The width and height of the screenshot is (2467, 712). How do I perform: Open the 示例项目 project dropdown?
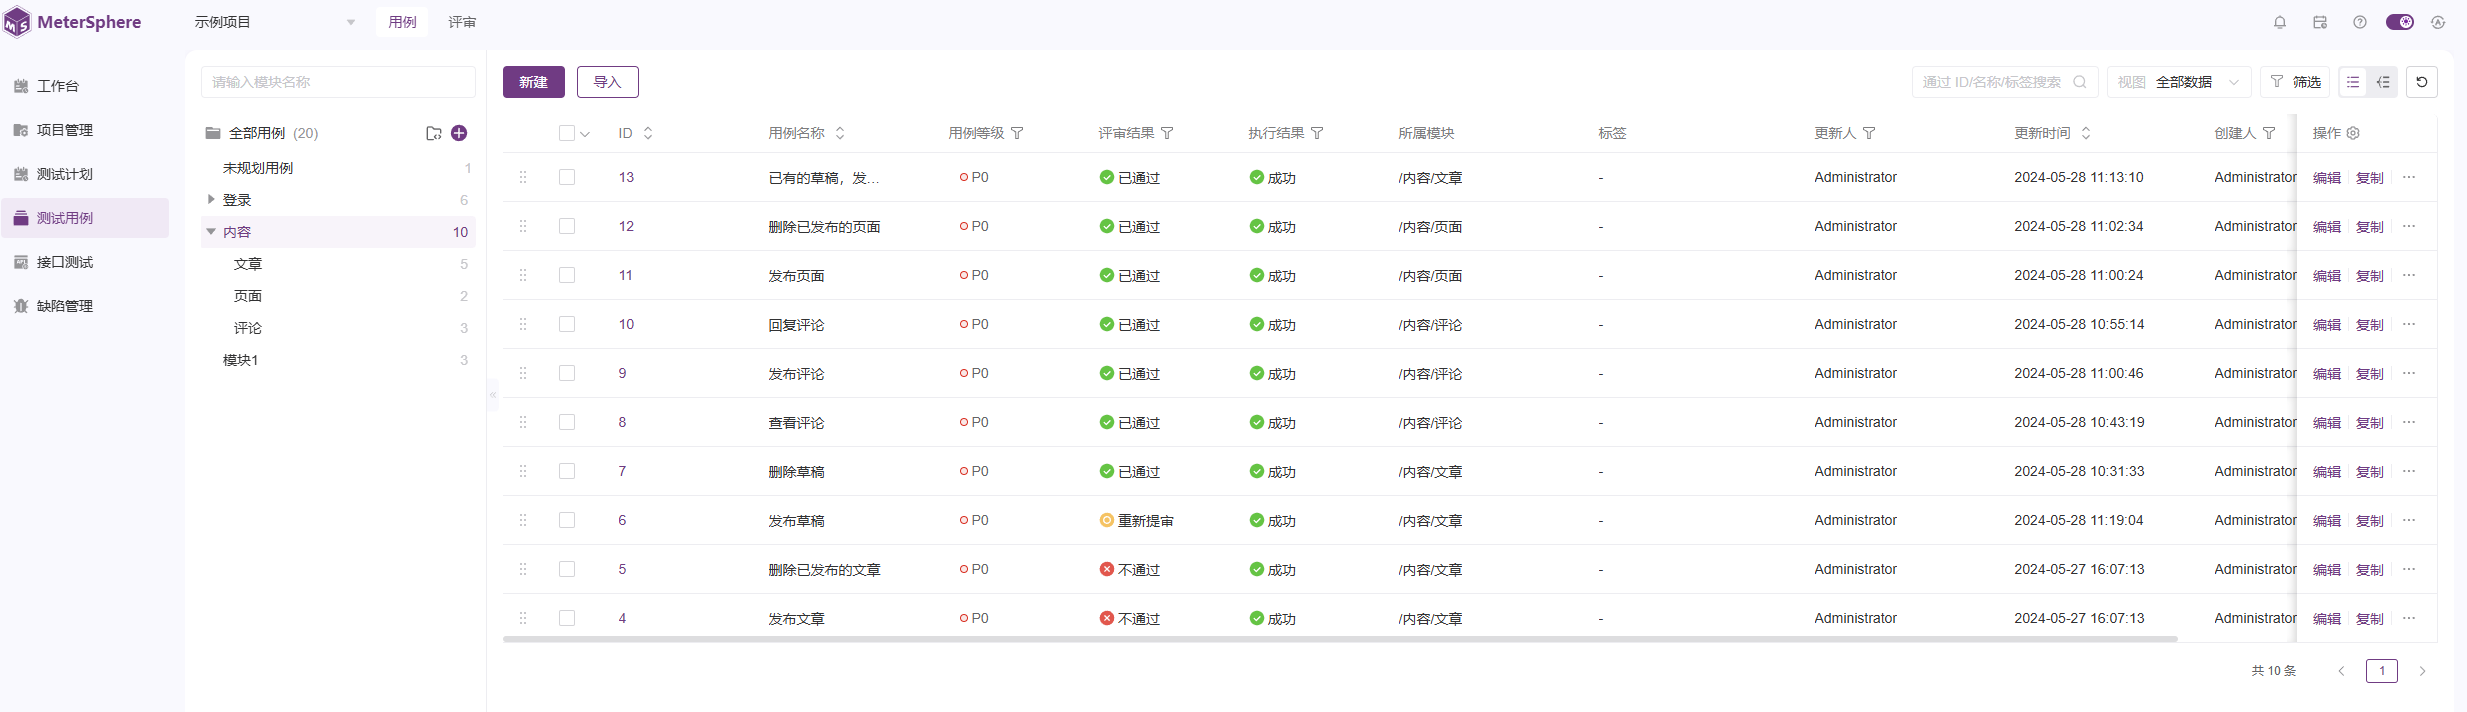[x=275, y=22]
